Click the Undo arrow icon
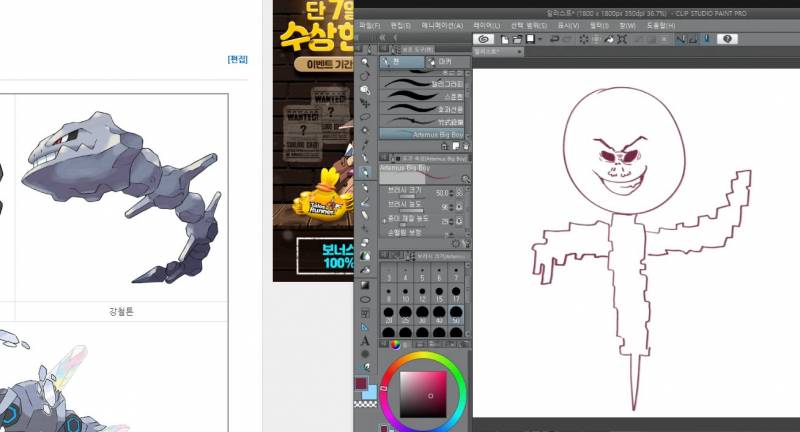 tap(554, 39)
